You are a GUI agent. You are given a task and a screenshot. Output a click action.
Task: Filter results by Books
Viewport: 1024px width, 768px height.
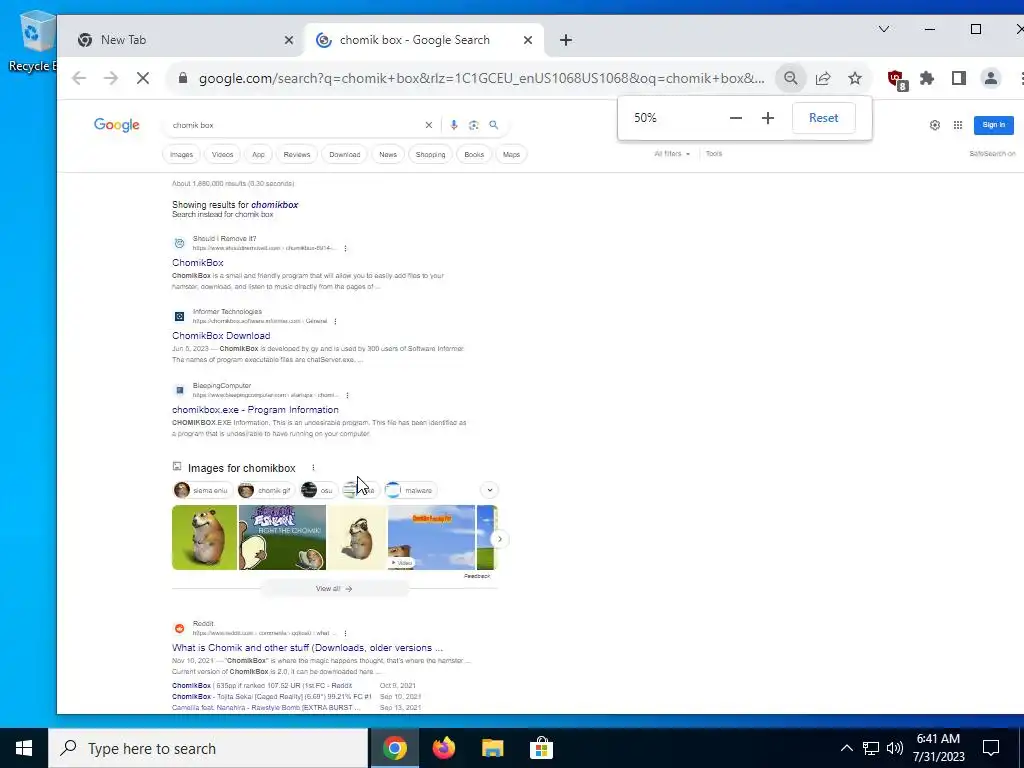pos(474,155)
